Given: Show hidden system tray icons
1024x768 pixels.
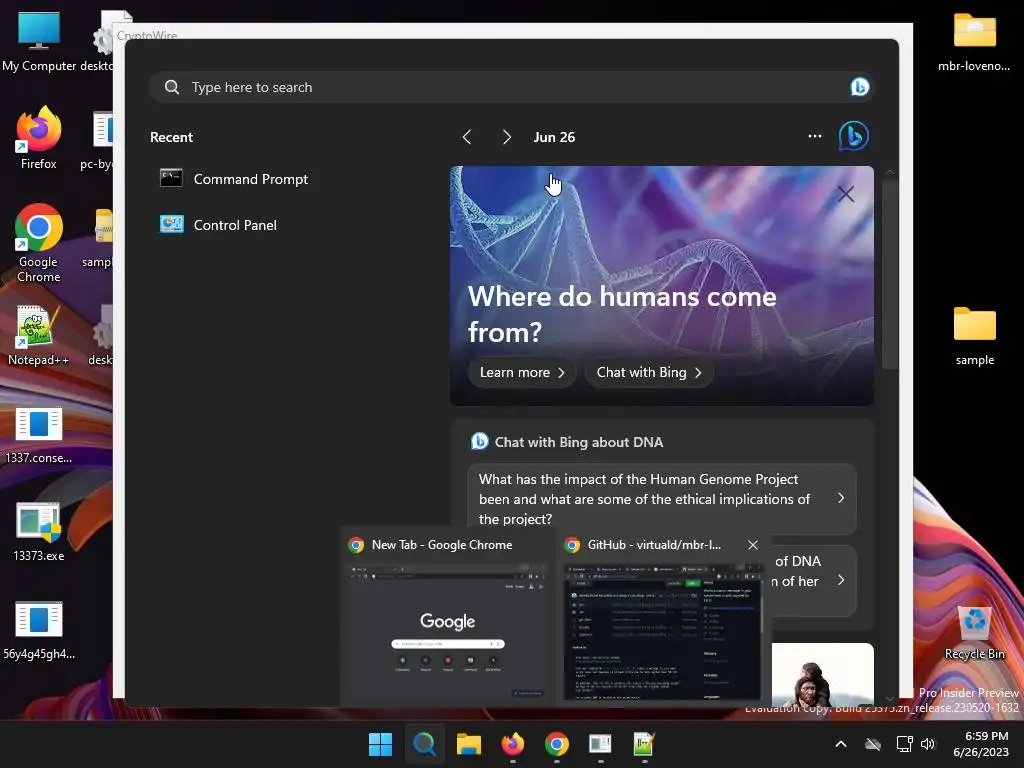Looking at the screenshot, I should 841,744.
